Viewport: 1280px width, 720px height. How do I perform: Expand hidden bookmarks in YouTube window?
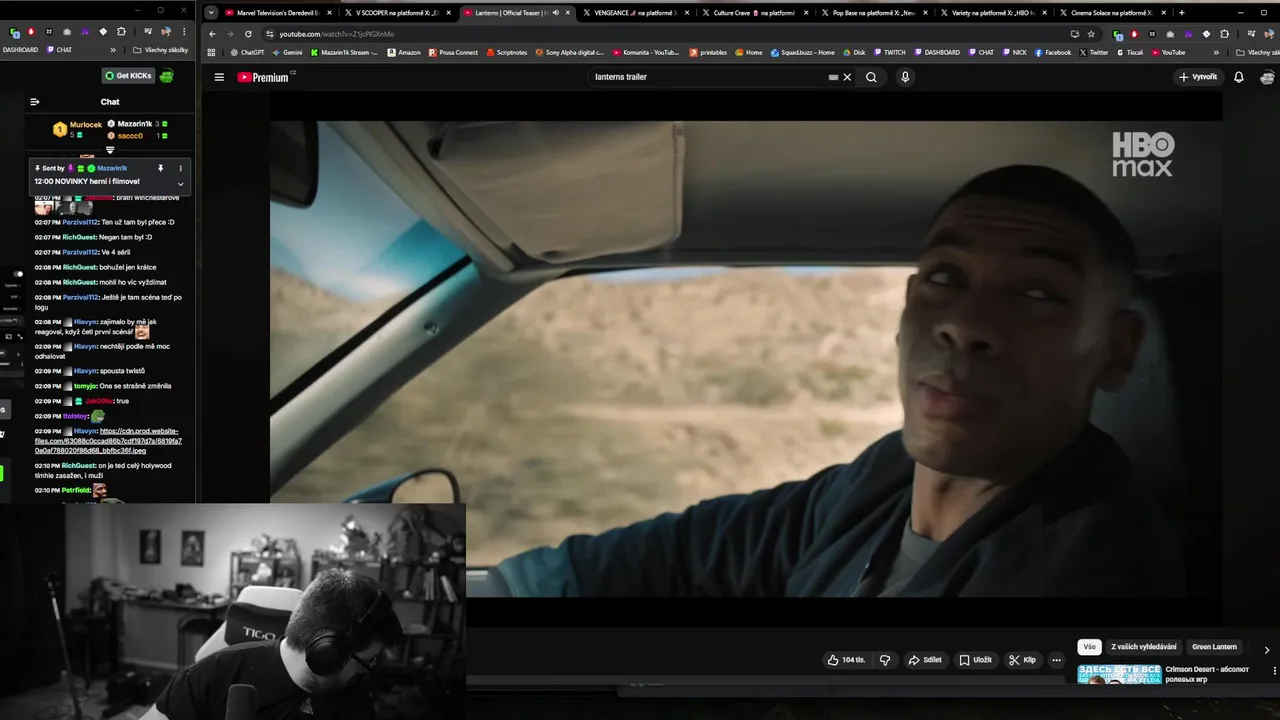pyautogui.click(x=1216, y=52)
